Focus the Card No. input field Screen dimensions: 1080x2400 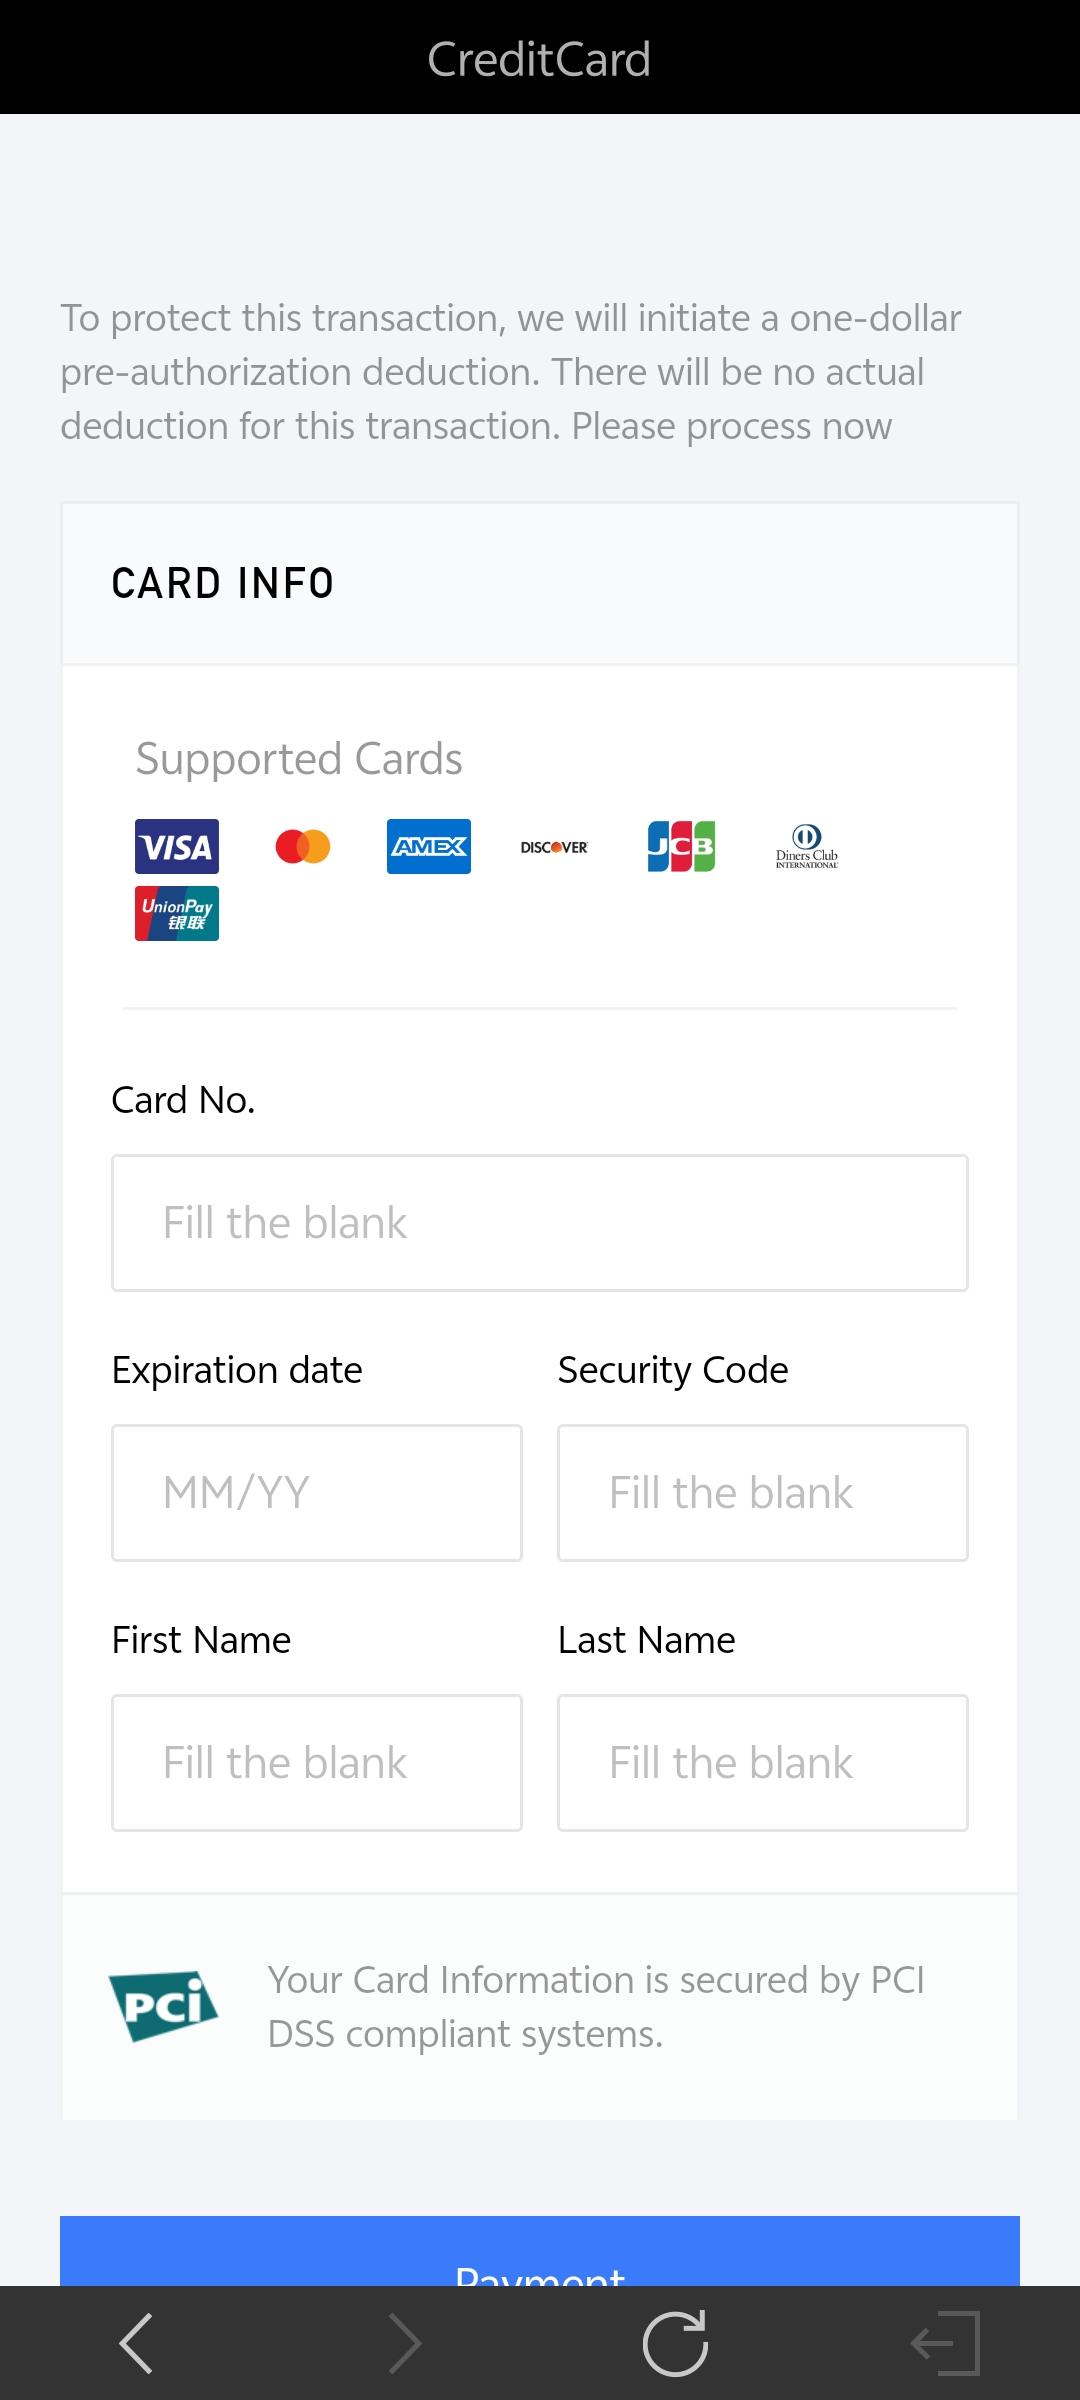[x=540, y=1223]
